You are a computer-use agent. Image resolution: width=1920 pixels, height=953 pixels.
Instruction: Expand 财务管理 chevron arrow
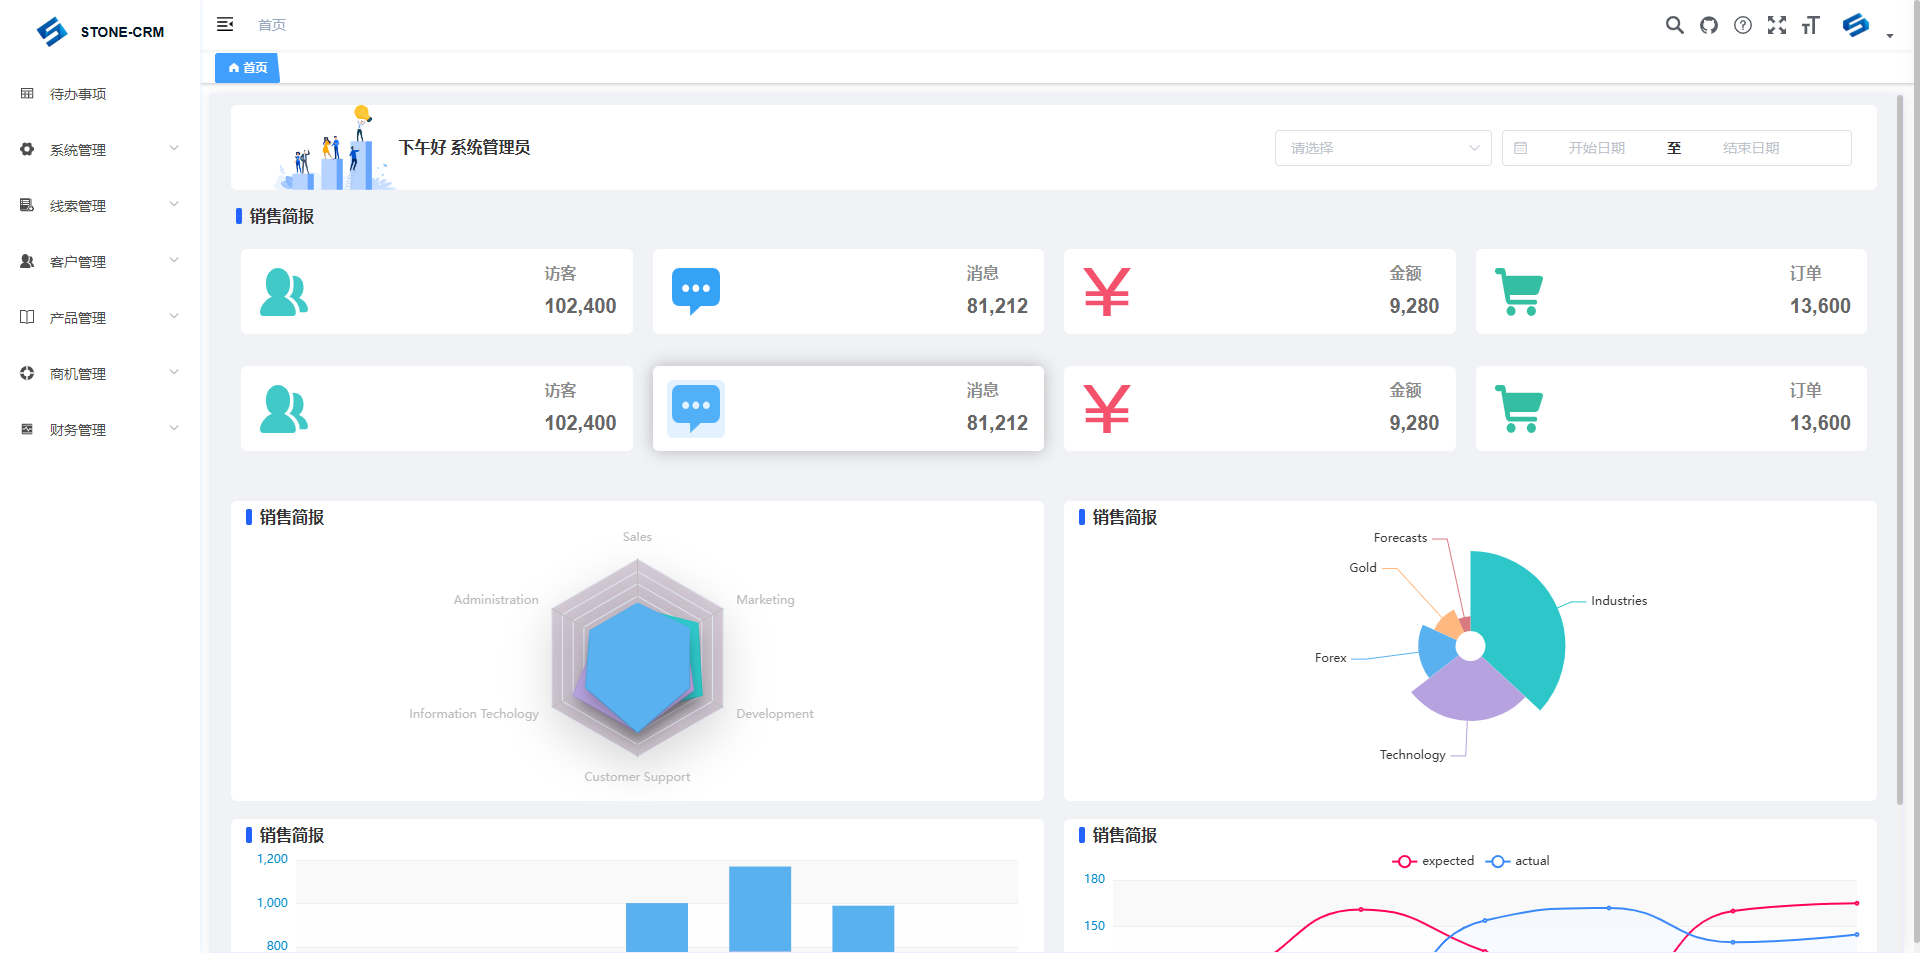[x=174, y=428]
